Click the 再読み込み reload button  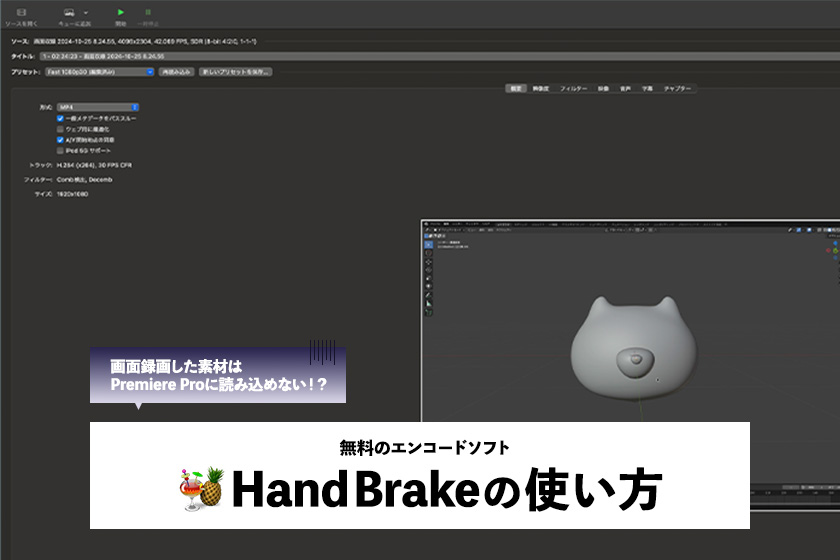click(176, 72)
